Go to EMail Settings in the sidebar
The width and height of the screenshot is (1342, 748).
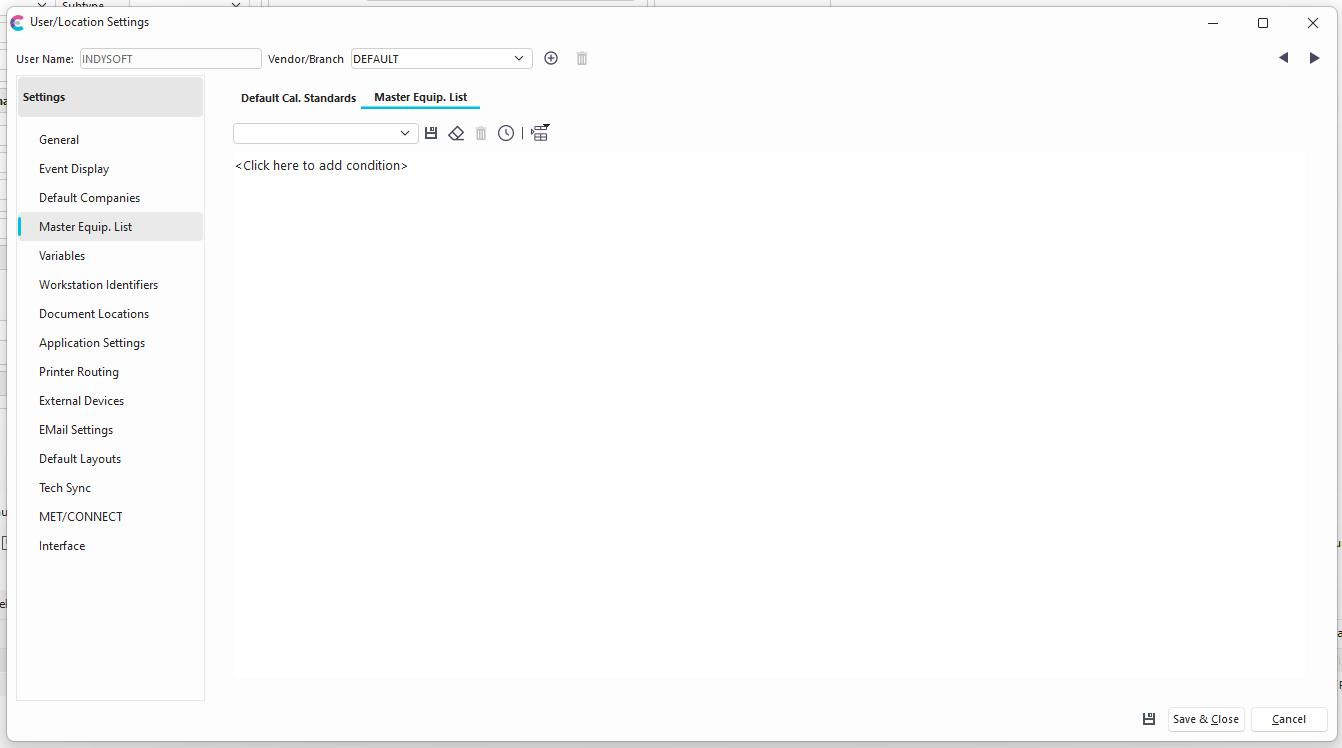(76, 430)
